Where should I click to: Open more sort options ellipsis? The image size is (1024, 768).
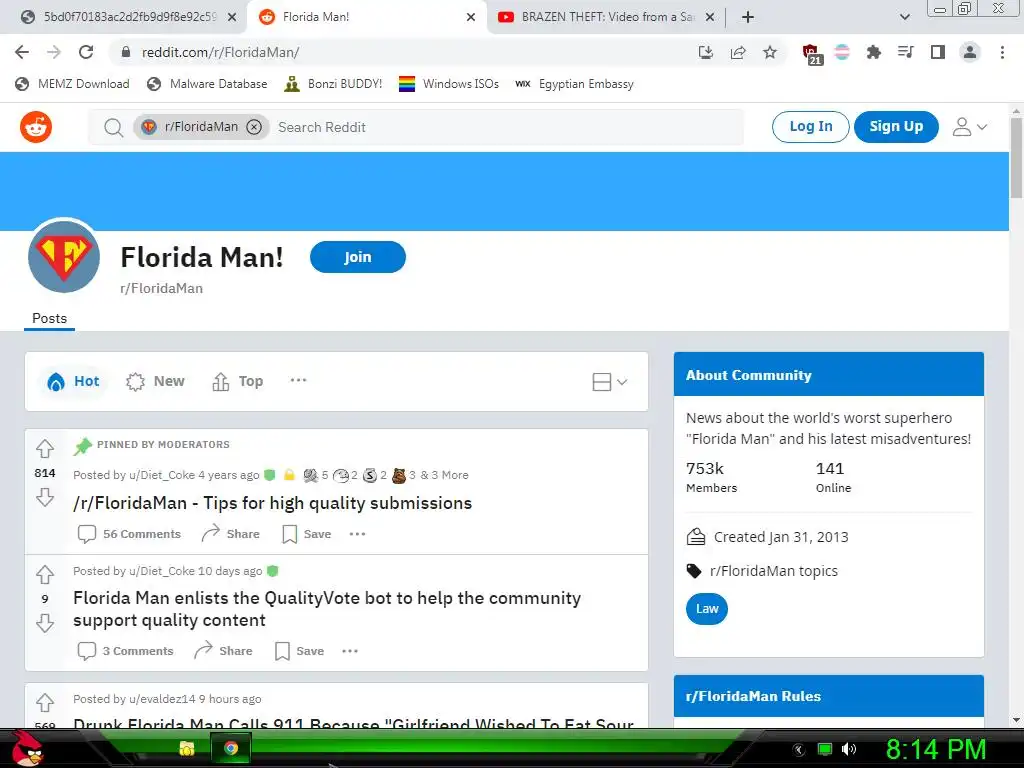click(298, 381)
